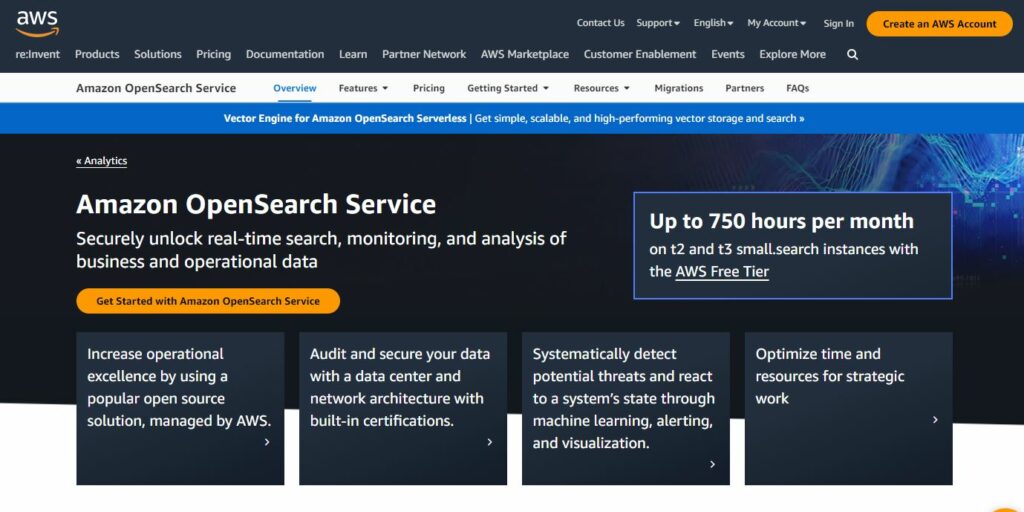
Task: Switch to the Migrations tab
Action: click(679, 88)
